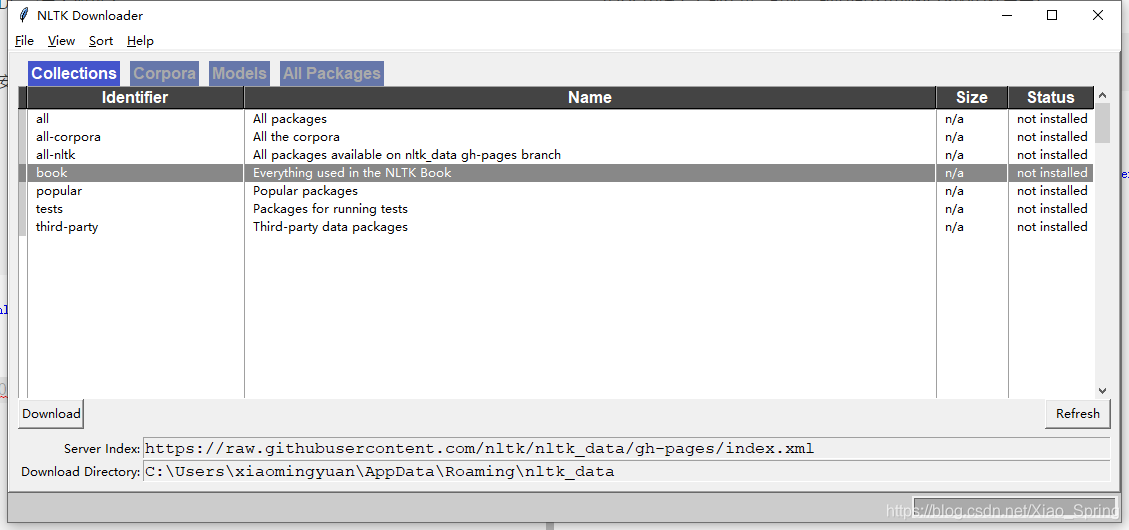Viewport: 1129px width, 530px height.
Task: Click the Server Index URL field
Action: point(626,449)
